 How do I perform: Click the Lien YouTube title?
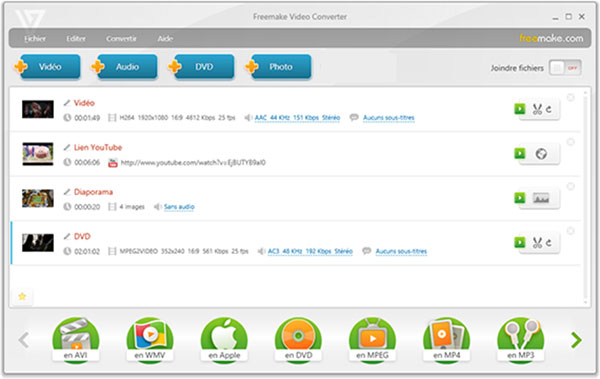[x=98, y=147]
